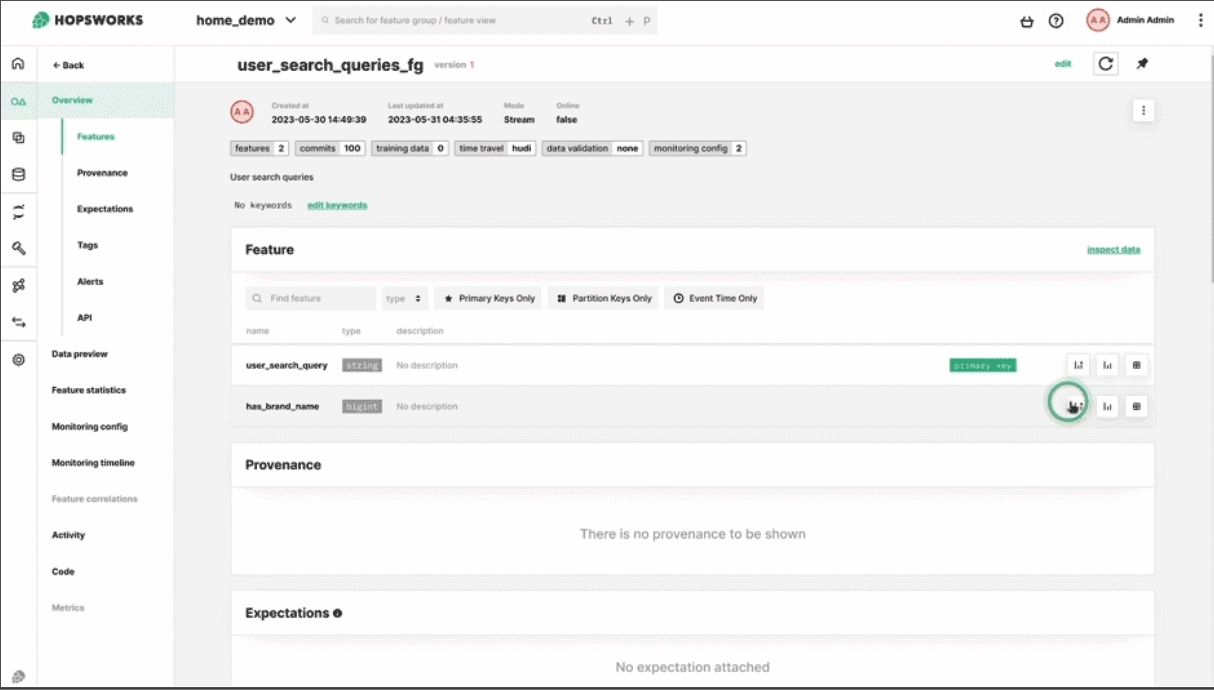Toggle the Primary Keys Only filter
This screenshot has width=1214, height=690.
click(x=487, y=297)
